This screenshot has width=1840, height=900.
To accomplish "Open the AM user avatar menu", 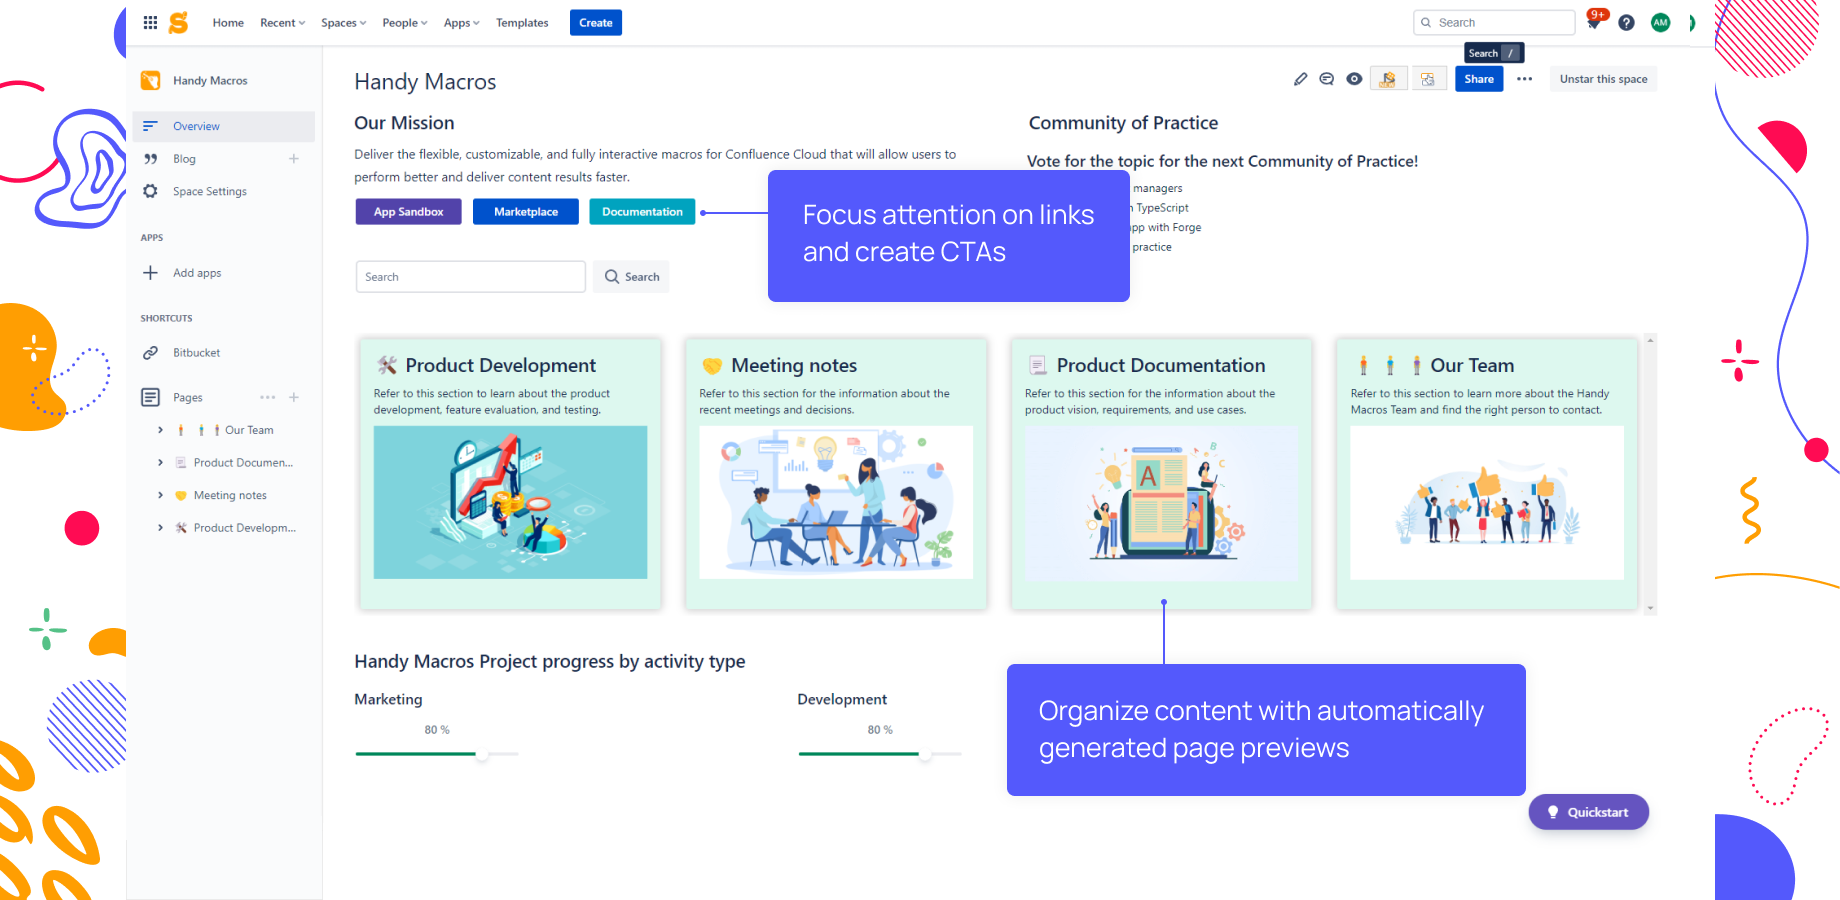I will point(1660,22).
